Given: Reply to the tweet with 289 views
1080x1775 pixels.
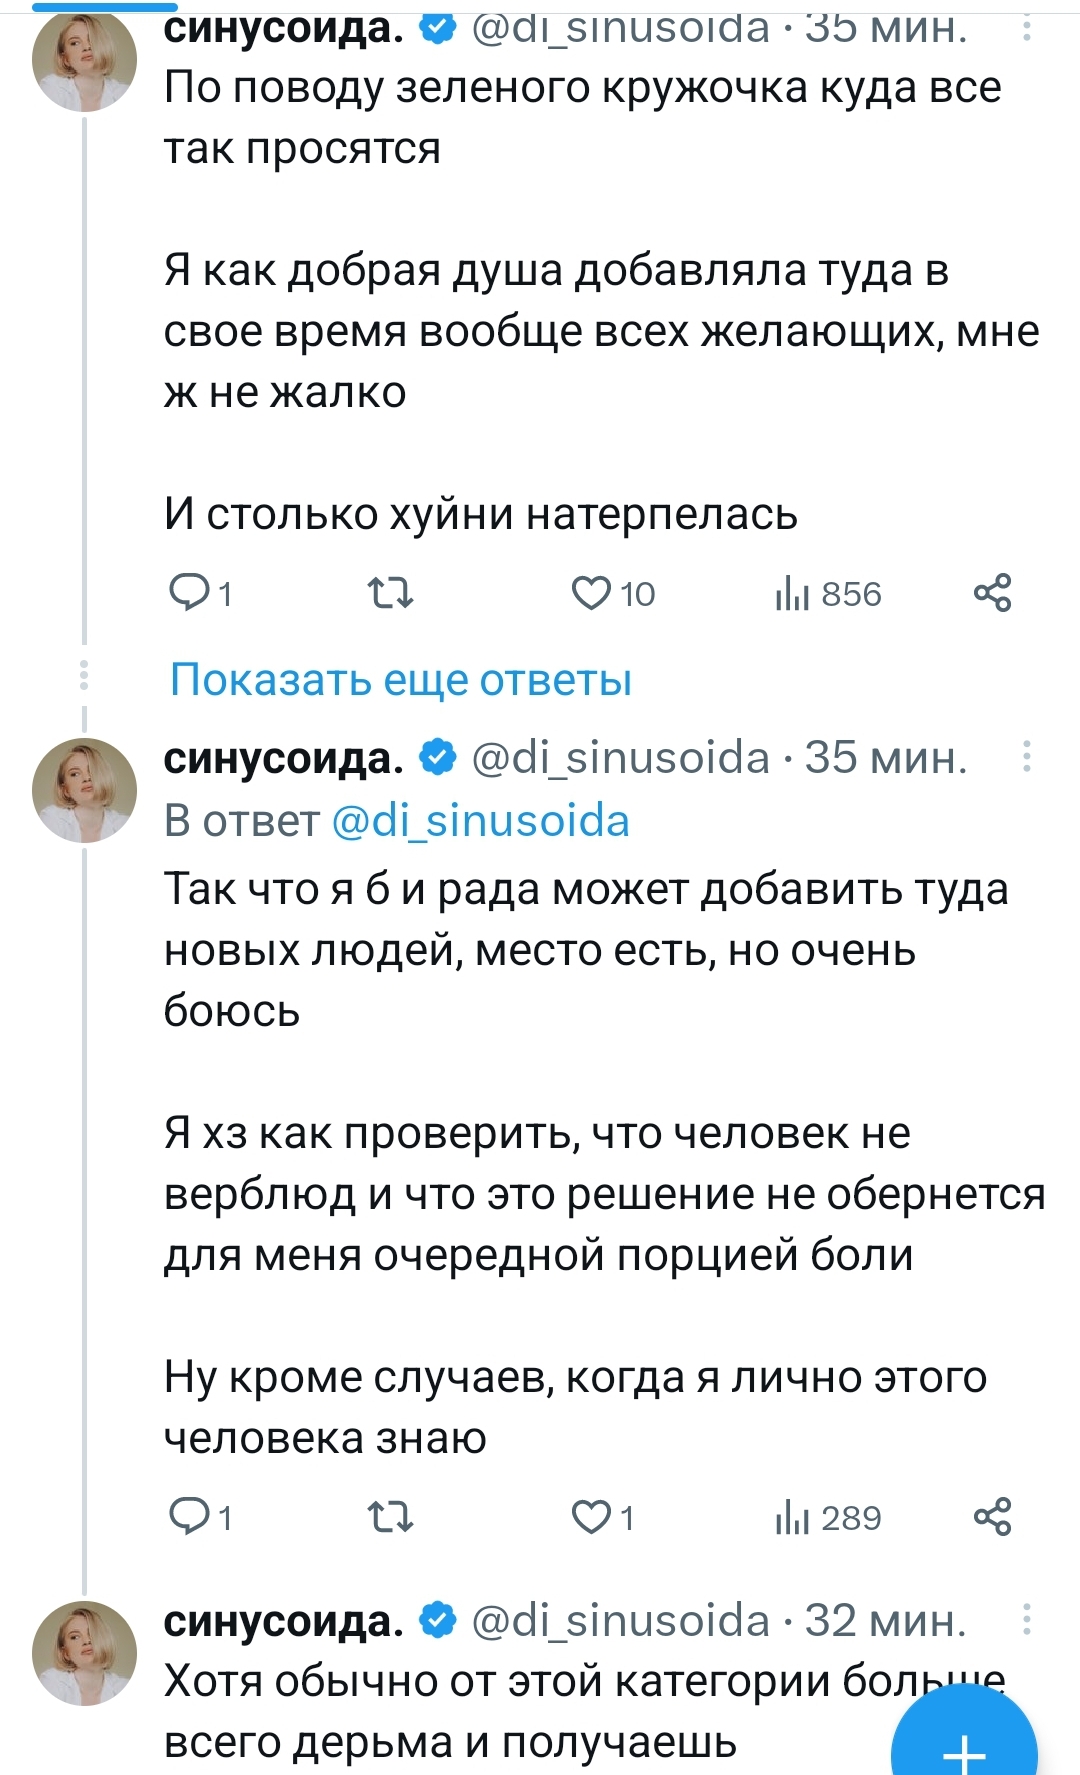Looking at the screenshot, I should (189, 1518).
